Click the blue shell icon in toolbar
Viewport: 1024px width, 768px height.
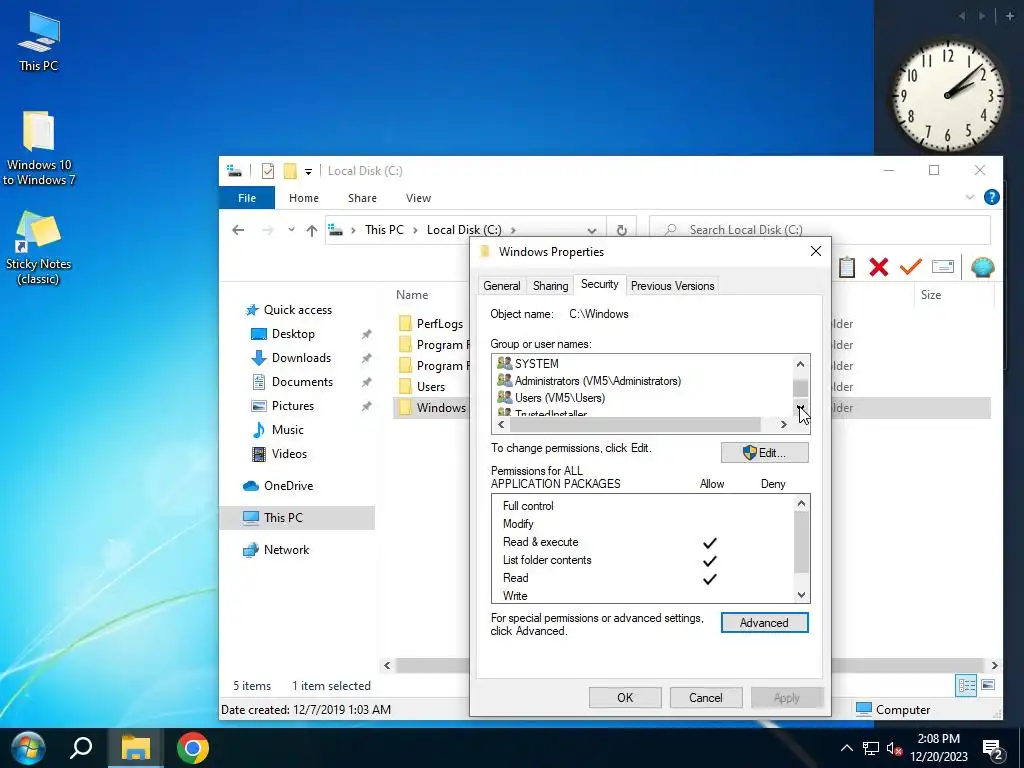pos(982,266)
